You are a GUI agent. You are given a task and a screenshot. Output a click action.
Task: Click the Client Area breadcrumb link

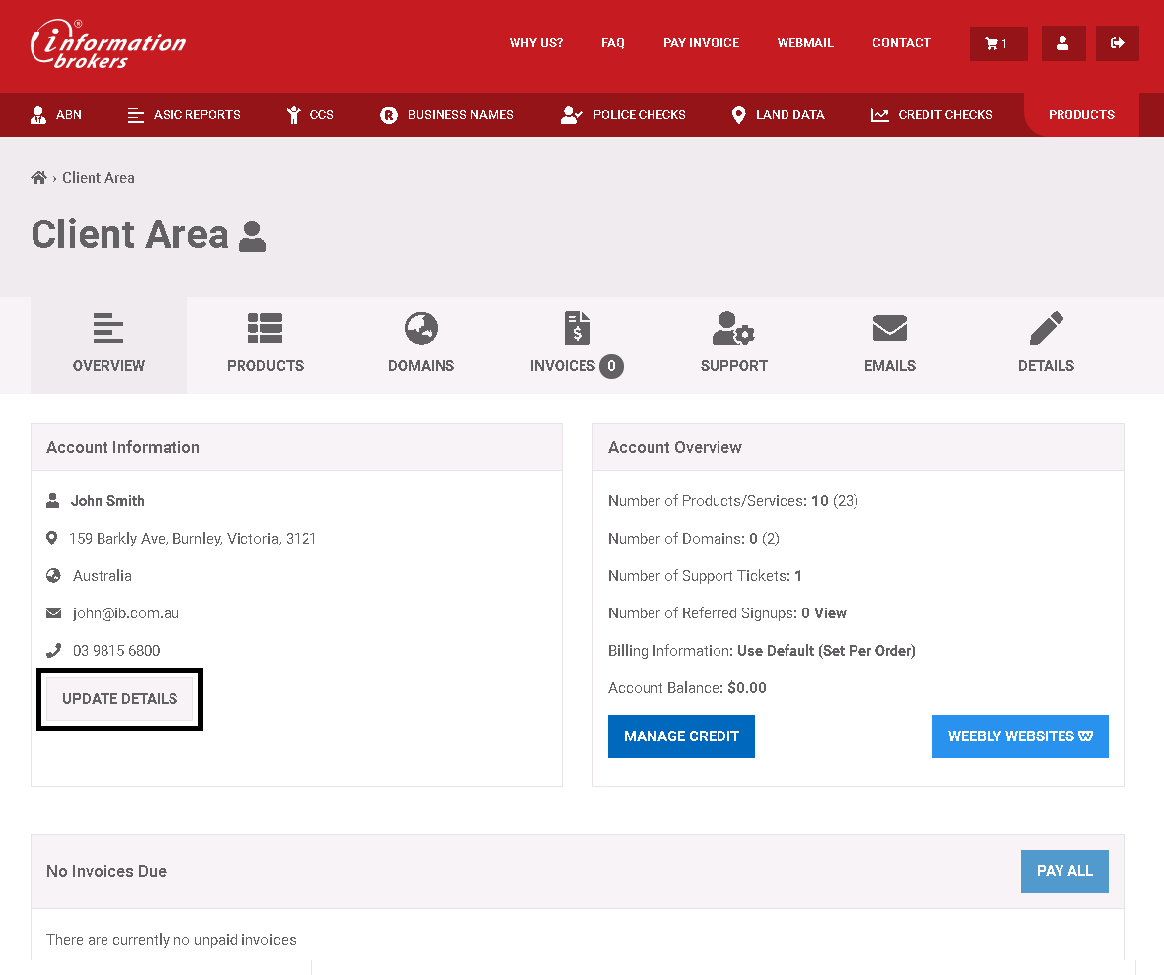pos(98,178)
